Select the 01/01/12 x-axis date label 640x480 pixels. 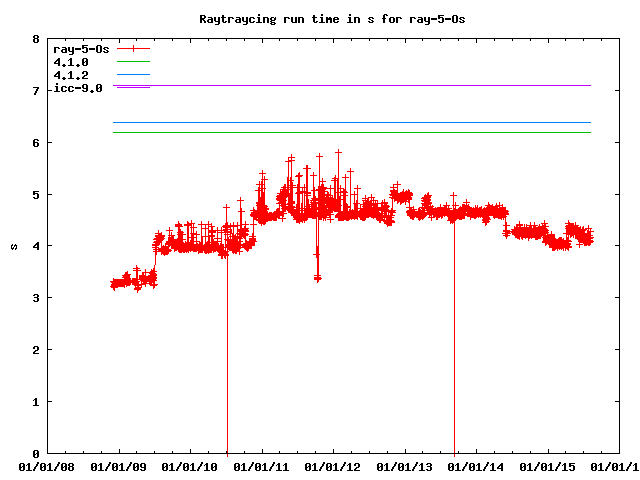point(334,467)
